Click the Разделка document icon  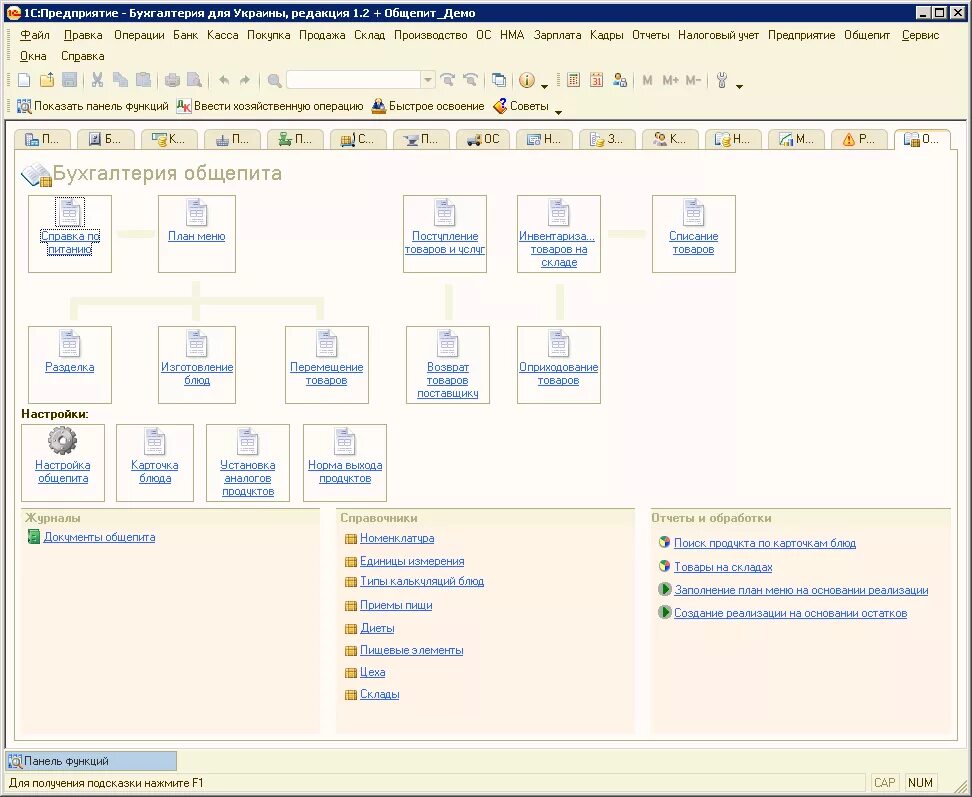point(69,343)
